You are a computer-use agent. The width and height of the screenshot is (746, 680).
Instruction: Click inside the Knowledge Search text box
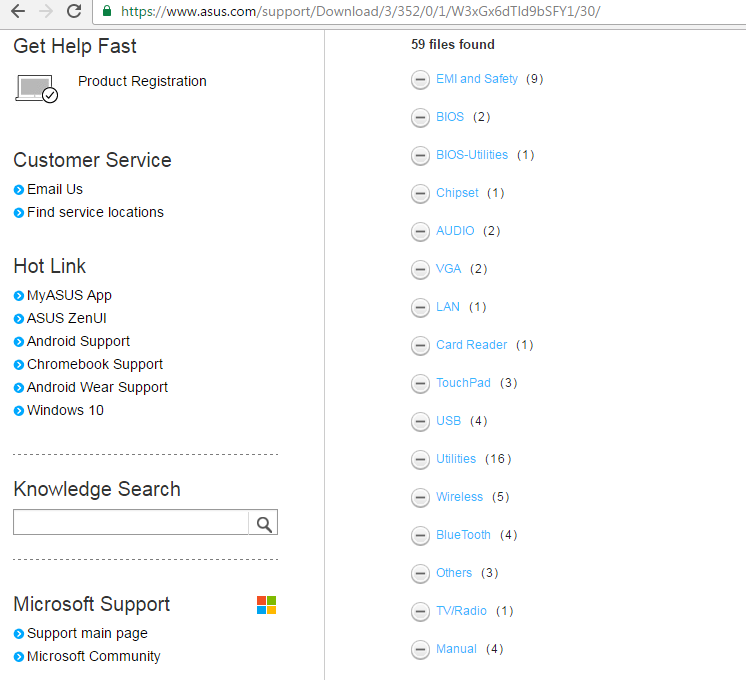(x=130, y=523)
